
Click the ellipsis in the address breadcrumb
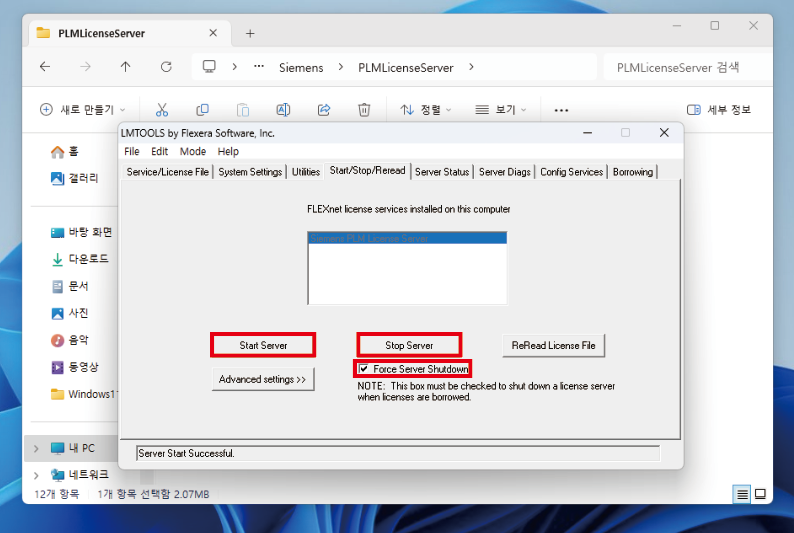tap(259, 66)
